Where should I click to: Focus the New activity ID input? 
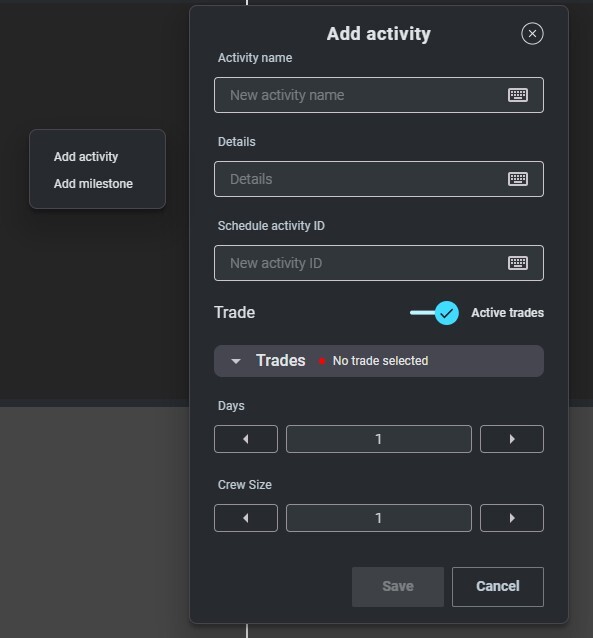[x=360, y=263]
